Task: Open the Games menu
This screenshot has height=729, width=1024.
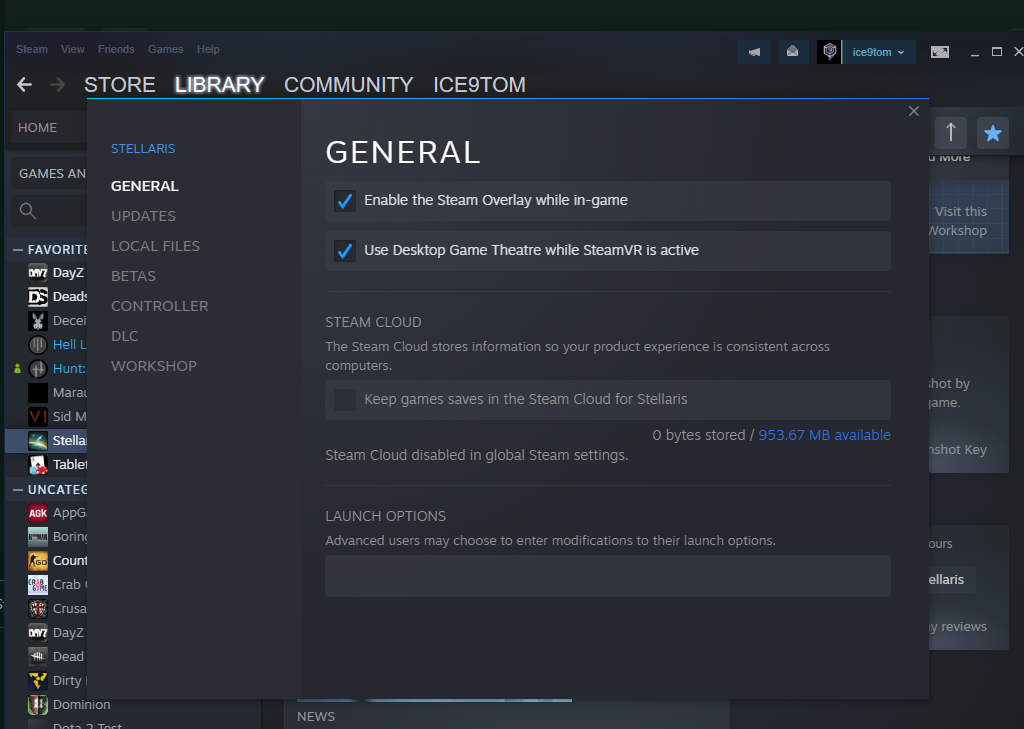Action: 165,49
